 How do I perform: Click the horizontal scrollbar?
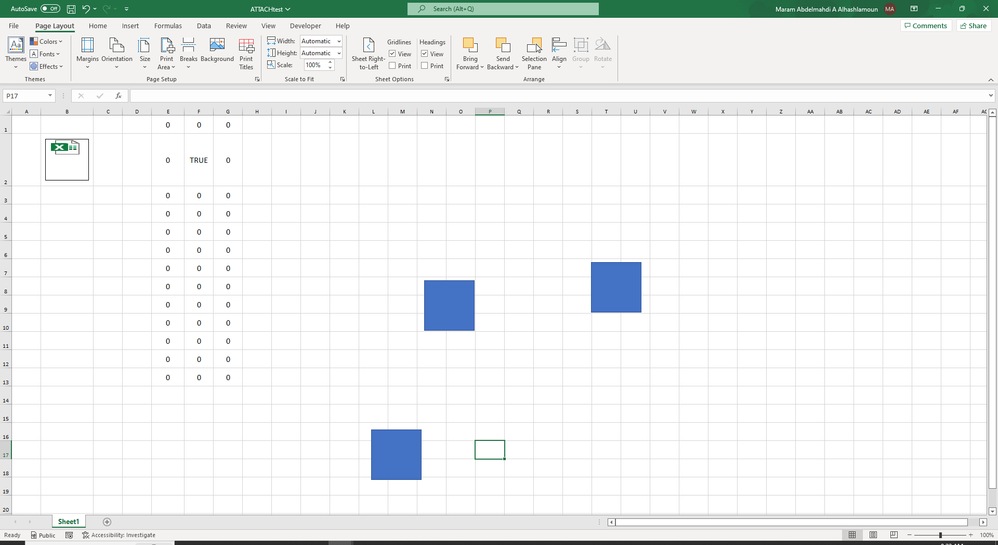pos(792,522)
